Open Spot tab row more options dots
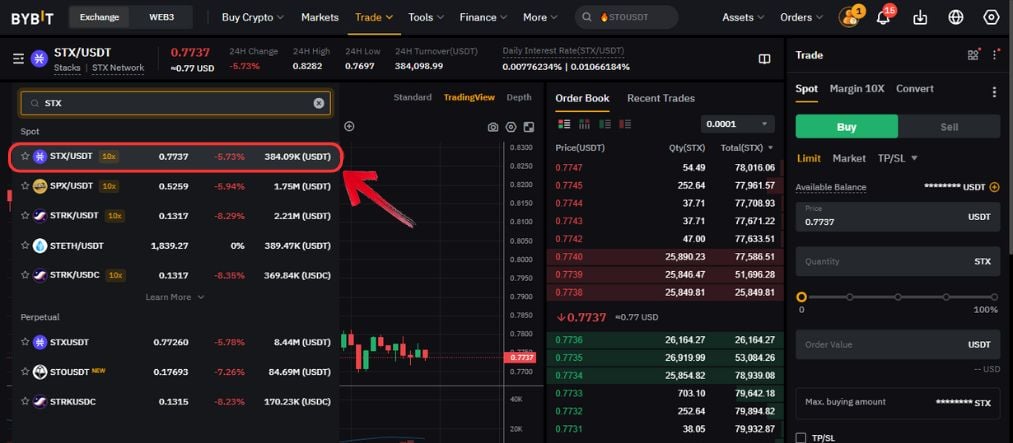This screenshot has height=443, width=1013. [x=994, y=92]
